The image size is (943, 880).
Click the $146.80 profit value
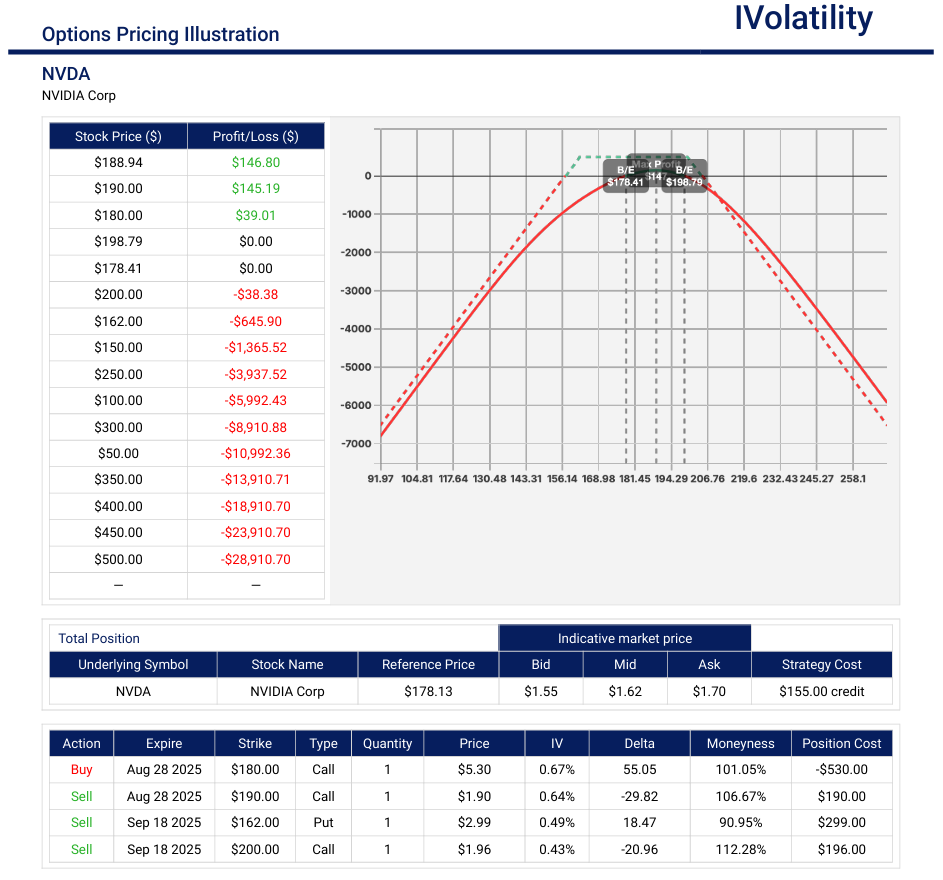click(256, 162)
